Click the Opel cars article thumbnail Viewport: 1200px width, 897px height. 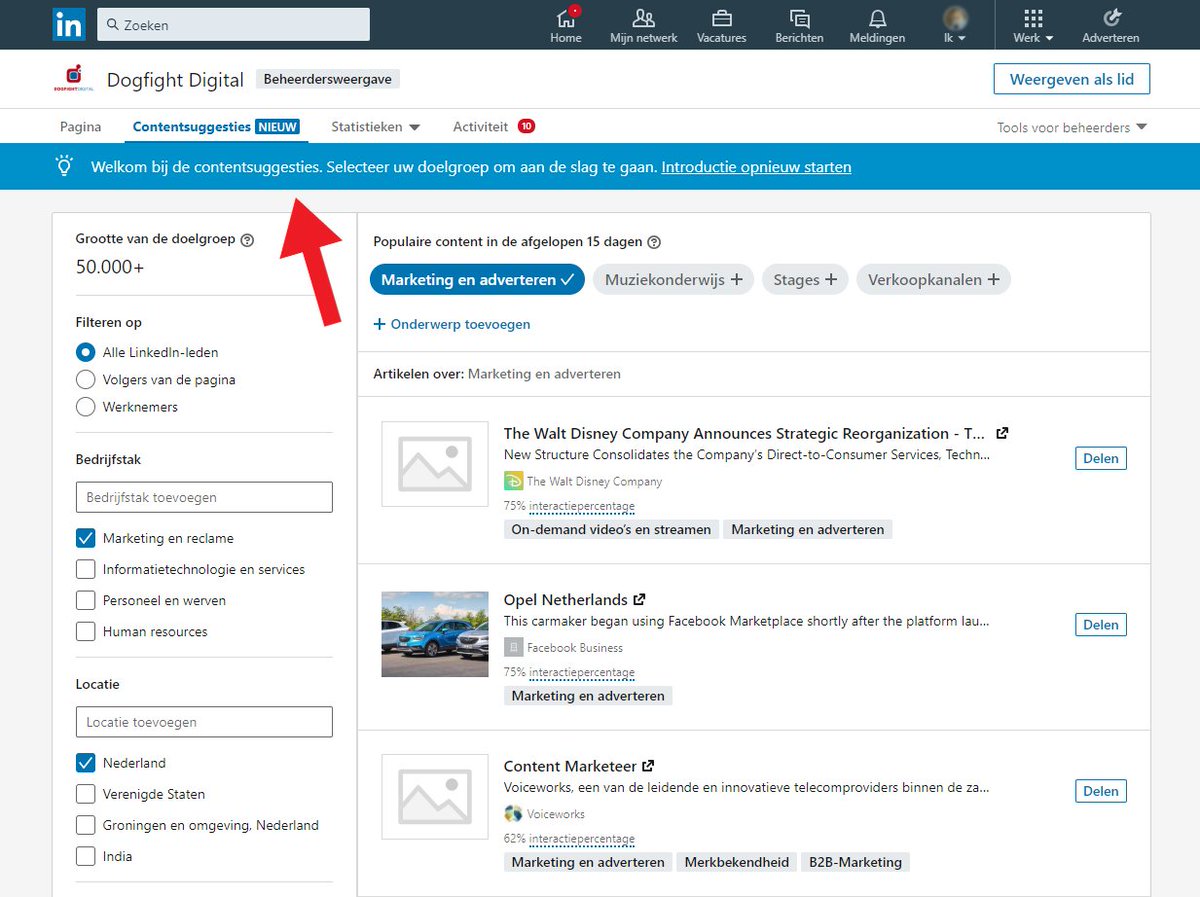435,634
